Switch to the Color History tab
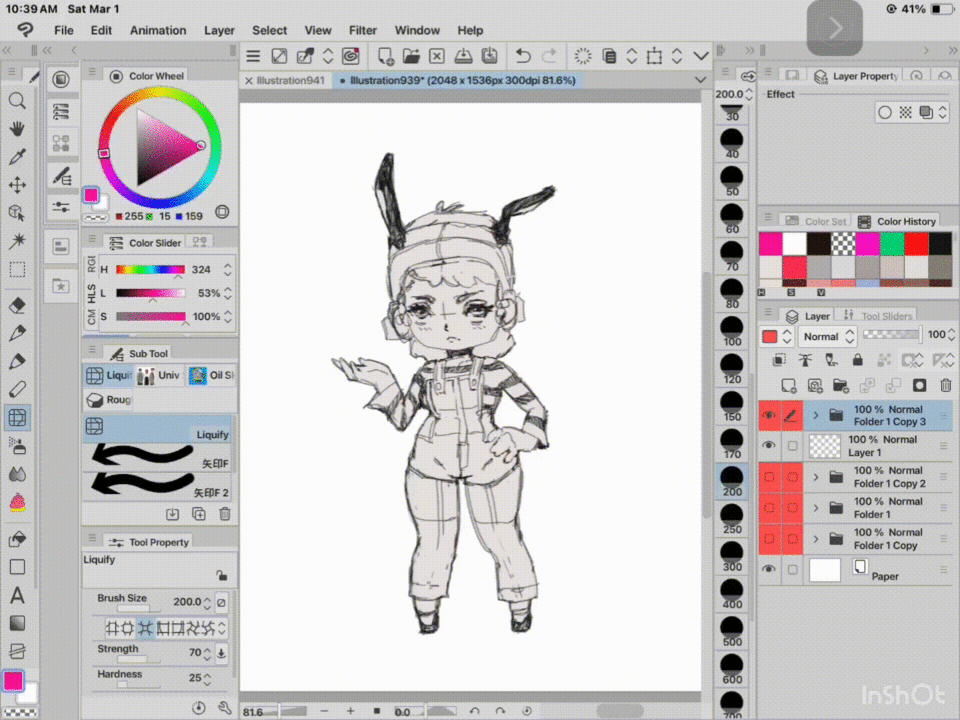 tap(905, 221)
